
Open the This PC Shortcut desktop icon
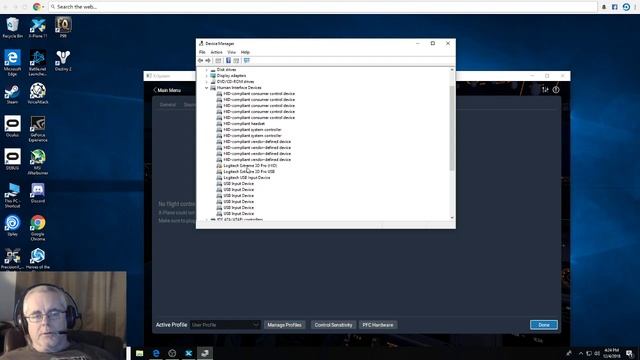click(12, 195)
